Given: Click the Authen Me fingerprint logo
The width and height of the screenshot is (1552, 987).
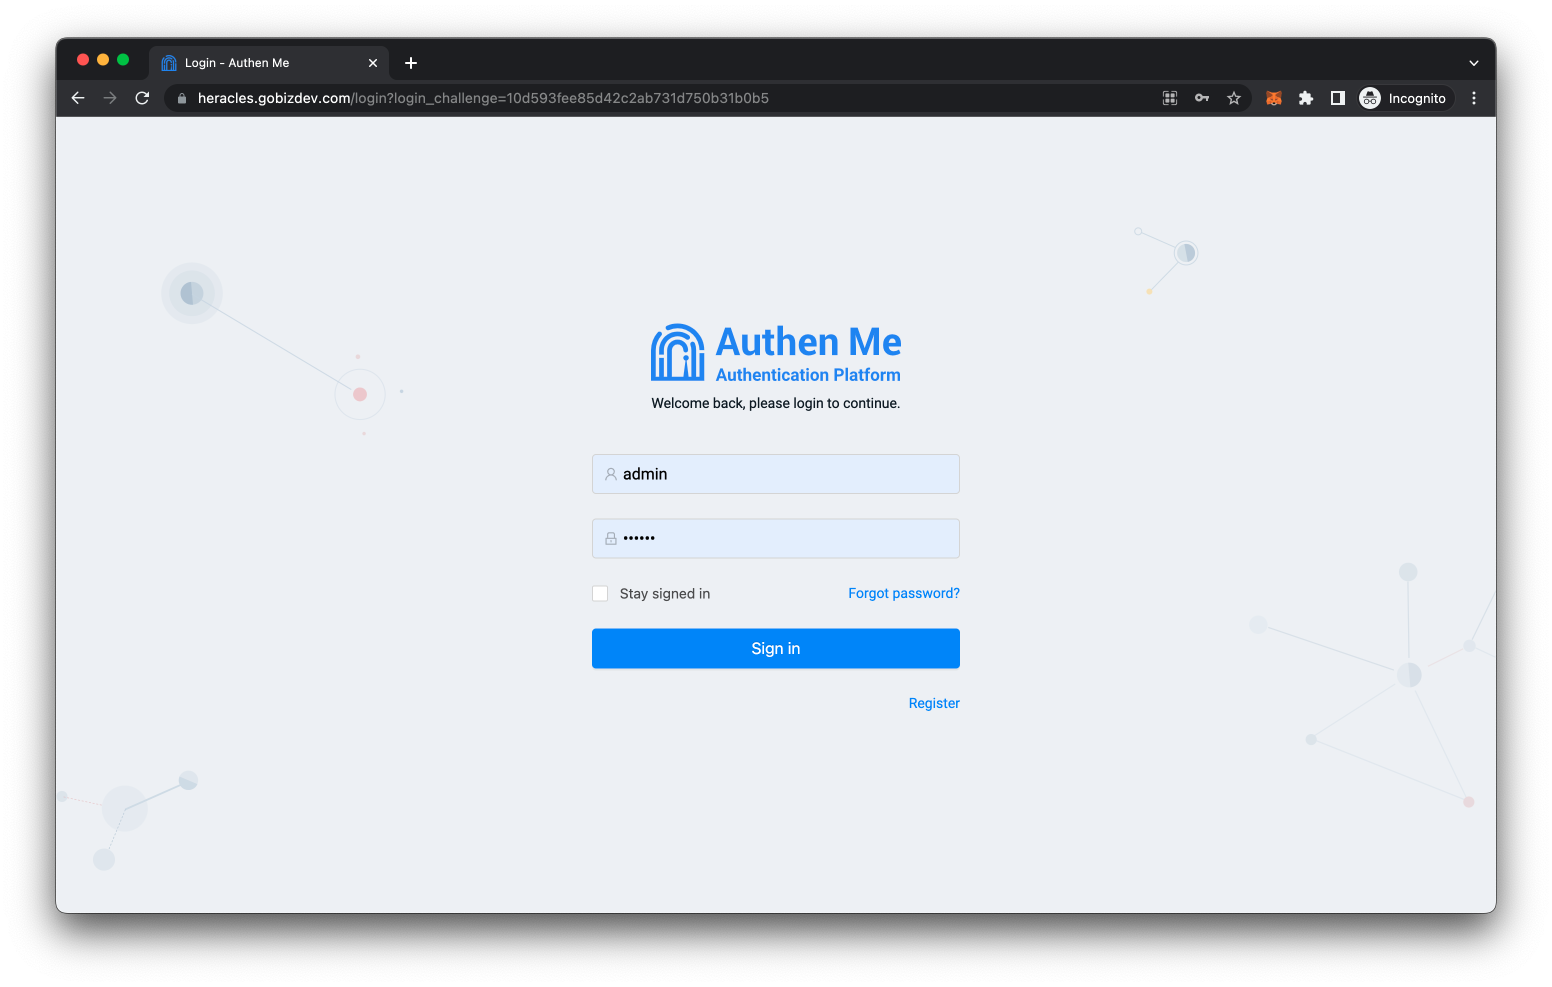Looking at the screenshot, I should pyautogui.click(x=677, y=352).
